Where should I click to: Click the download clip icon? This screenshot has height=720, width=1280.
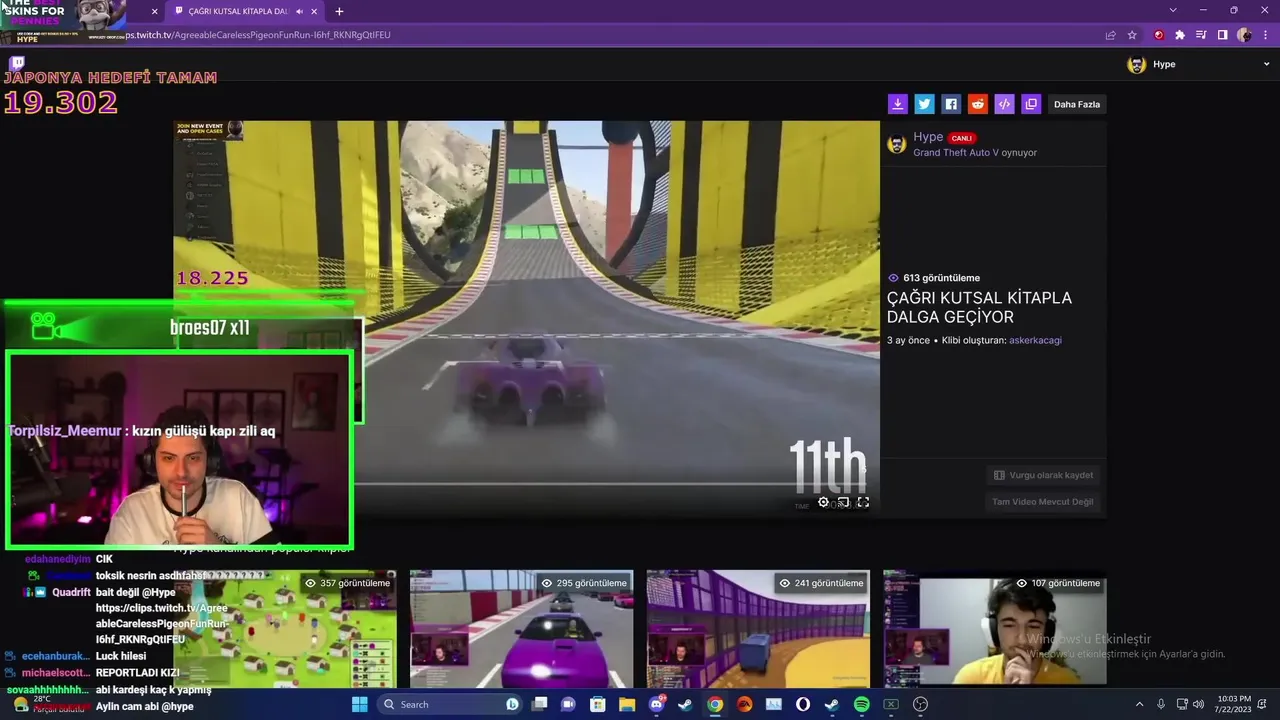897,104
